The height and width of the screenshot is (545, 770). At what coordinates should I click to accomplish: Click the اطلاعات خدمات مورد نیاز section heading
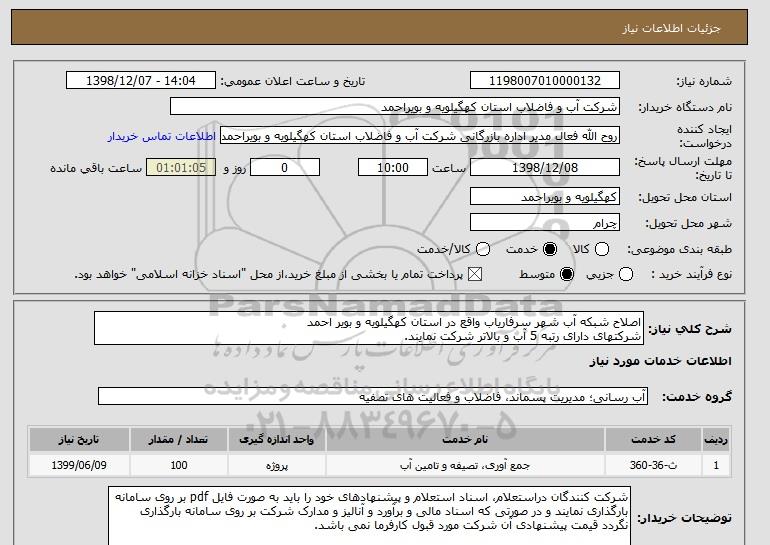(x=660, y=361)
